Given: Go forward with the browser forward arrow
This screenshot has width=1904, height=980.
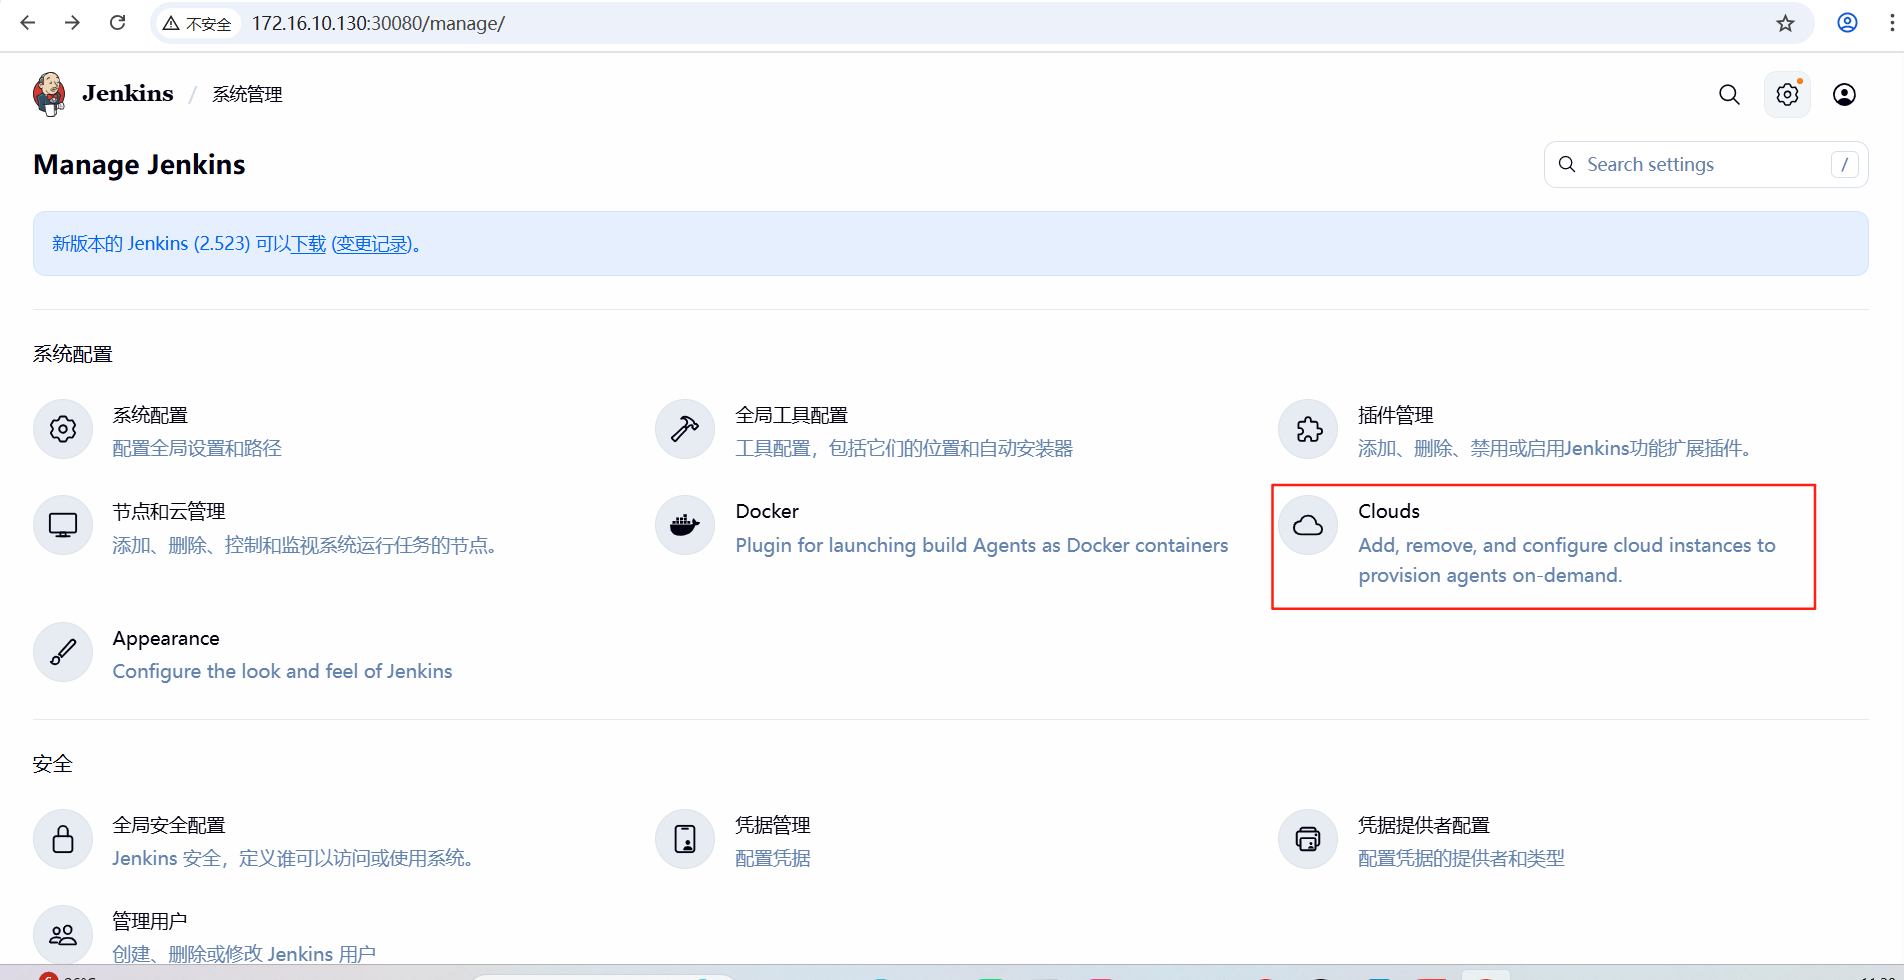Looking at the screenshot, I should tap(72, 23).
